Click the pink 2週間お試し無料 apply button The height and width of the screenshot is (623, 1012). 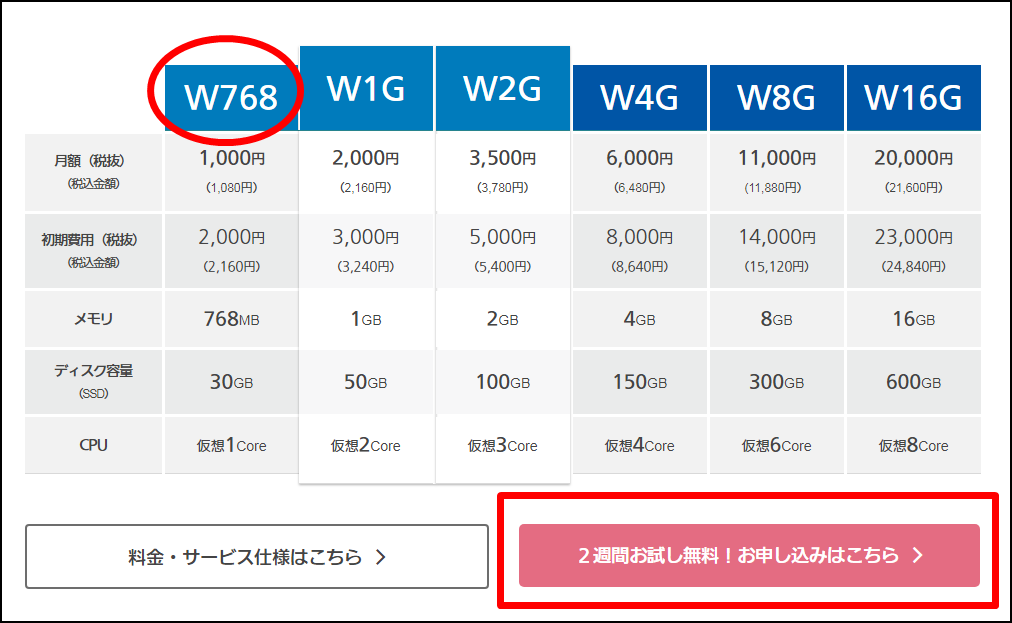coord(748,556)
